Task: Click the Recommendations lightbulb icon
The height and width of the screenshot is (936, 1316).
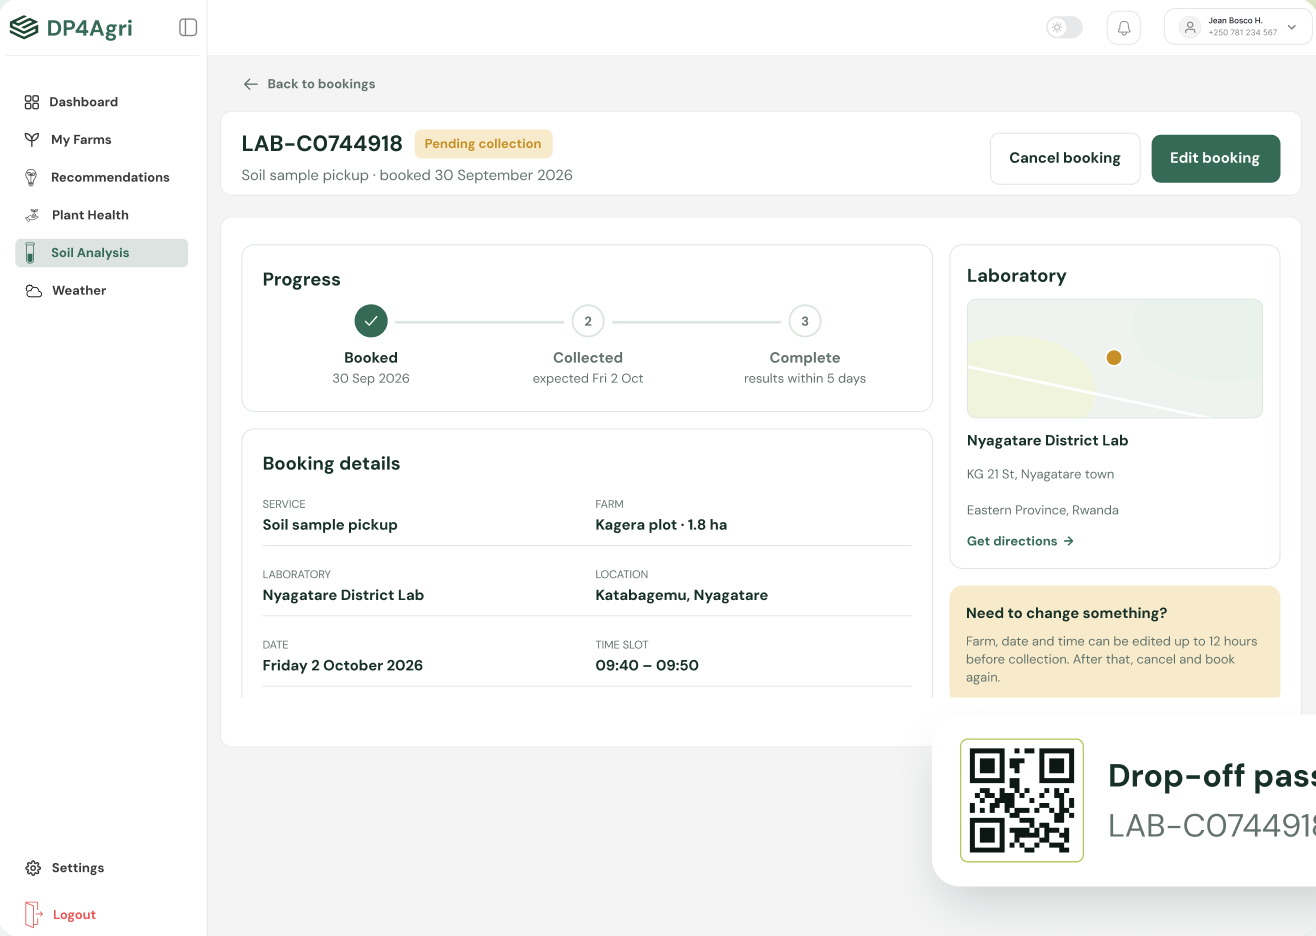Action: [31, 177]
